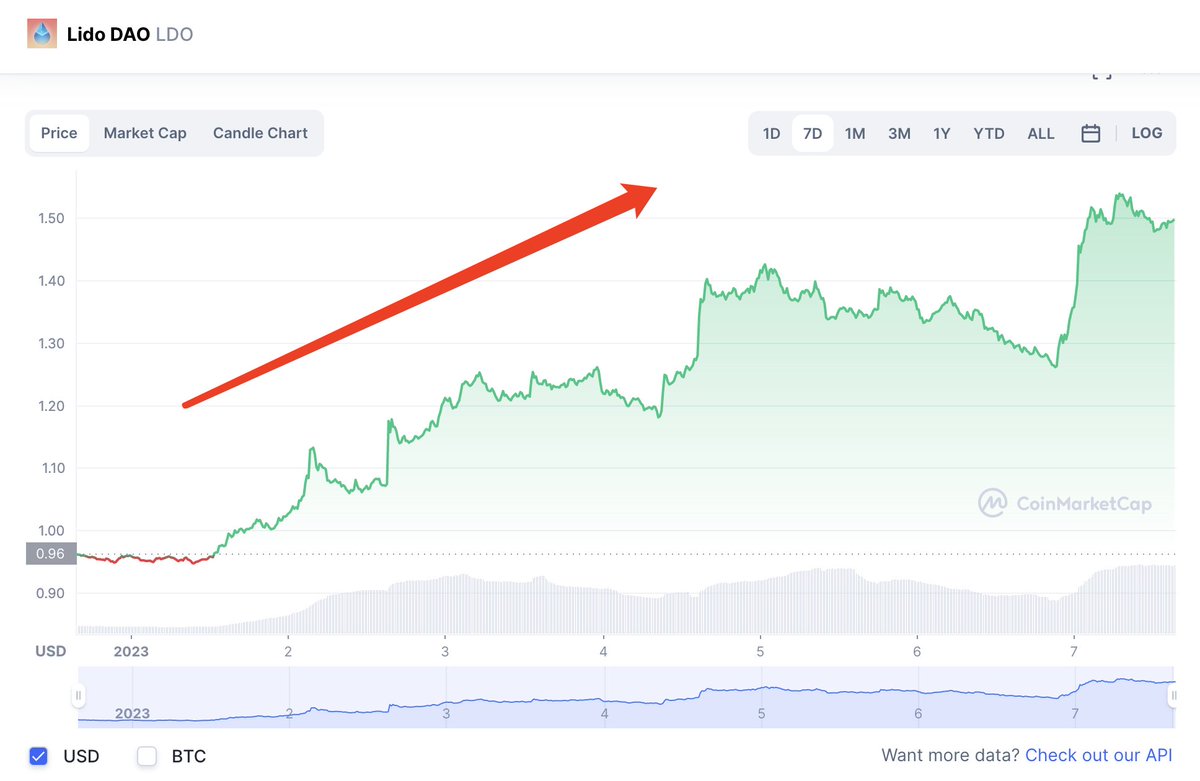Image resolution: width=1200 pixels, height=781 pixels.
Task: Click the 0.96 price label on axis
Action: pos(50,554)
